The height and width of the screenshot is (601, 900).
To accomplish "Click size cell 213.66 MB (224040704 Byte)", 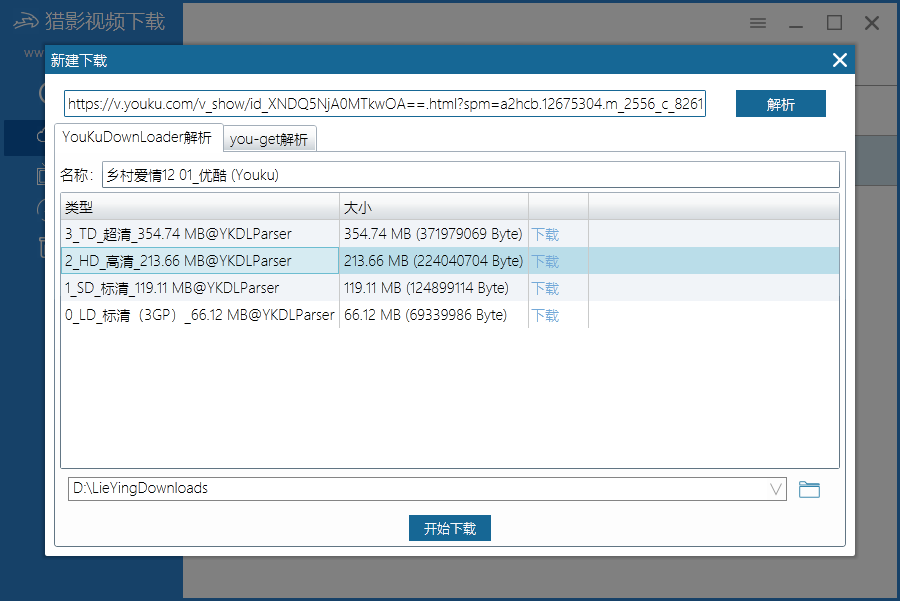I will point(433,261).
